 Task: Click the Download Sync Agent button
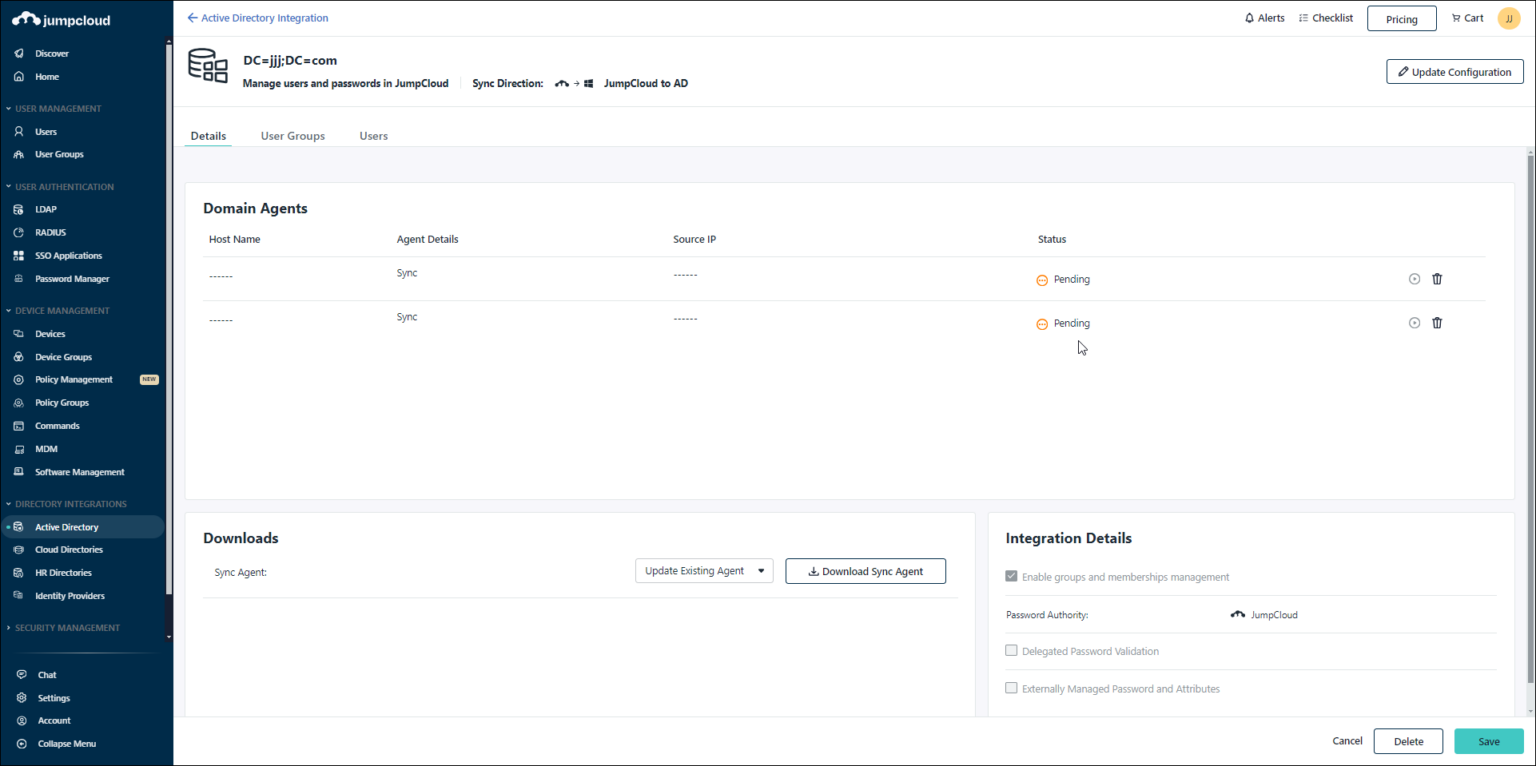pos(865,570)
